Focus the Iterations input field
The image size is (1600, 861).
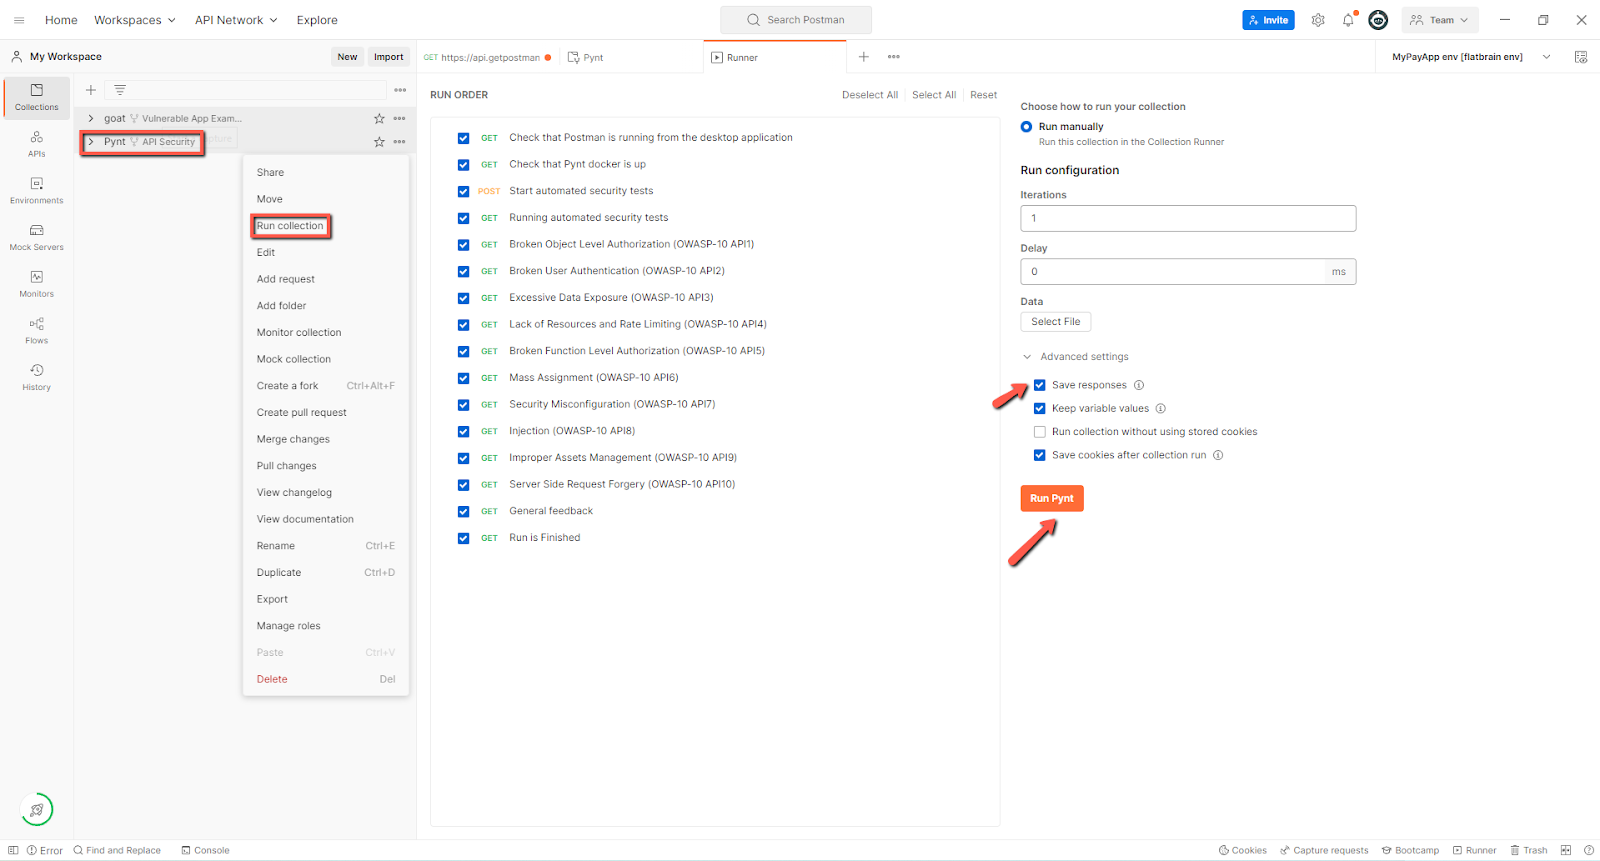pos(1188,218)
